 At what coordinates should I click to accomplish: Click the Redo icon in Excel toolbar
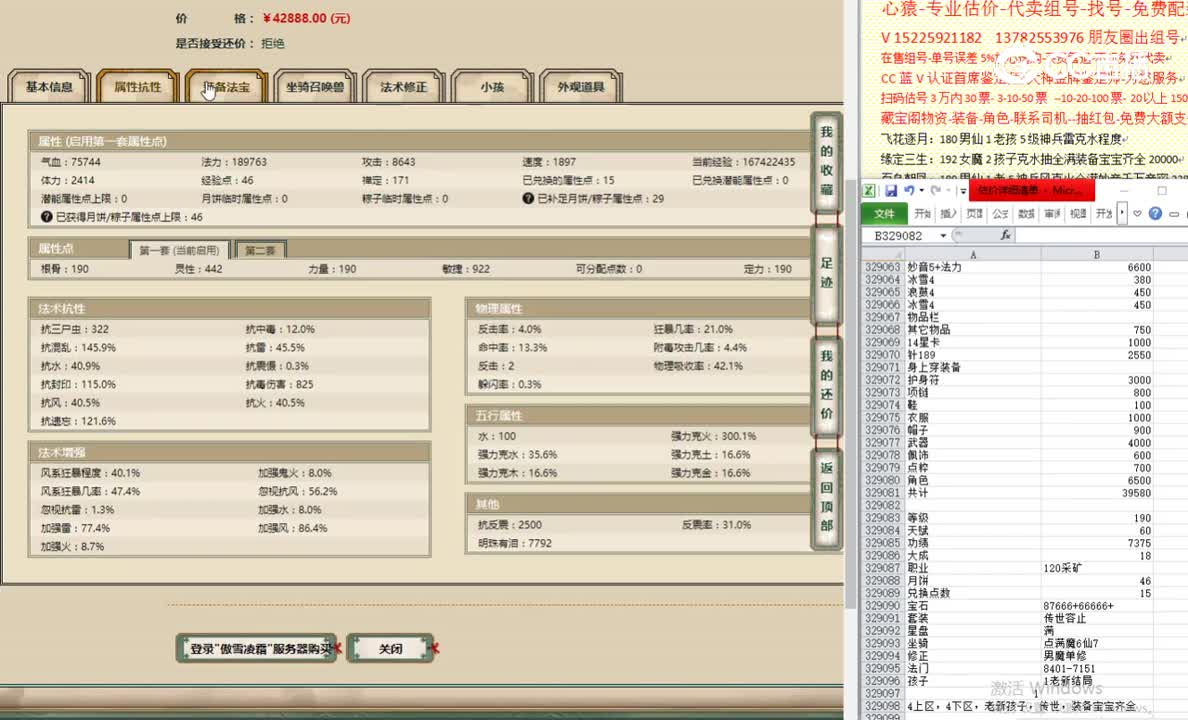pos(936,191)
